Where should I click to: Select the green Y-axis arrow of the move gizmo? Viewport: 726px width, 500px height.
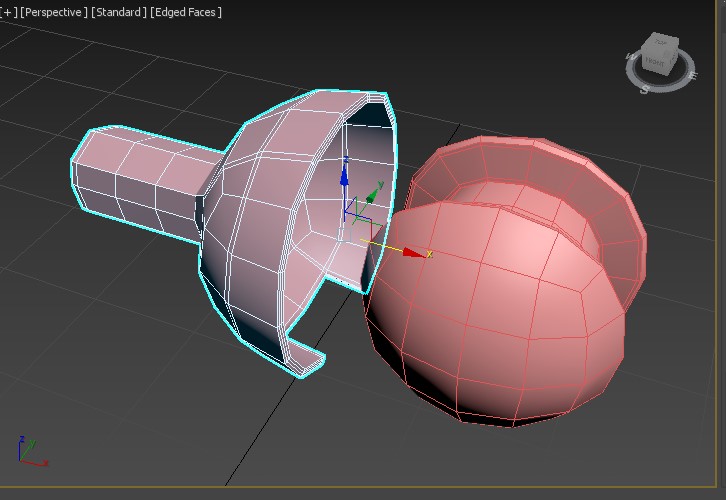pos(377,189)
